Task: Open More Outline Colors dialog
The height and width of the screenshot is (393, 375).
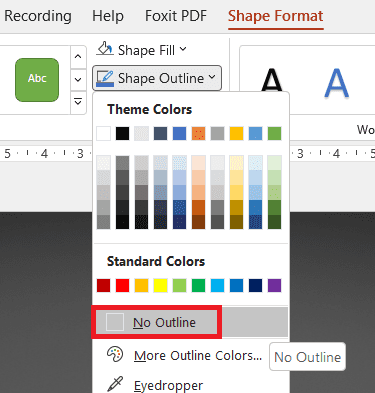Action: tap(191, 355)
